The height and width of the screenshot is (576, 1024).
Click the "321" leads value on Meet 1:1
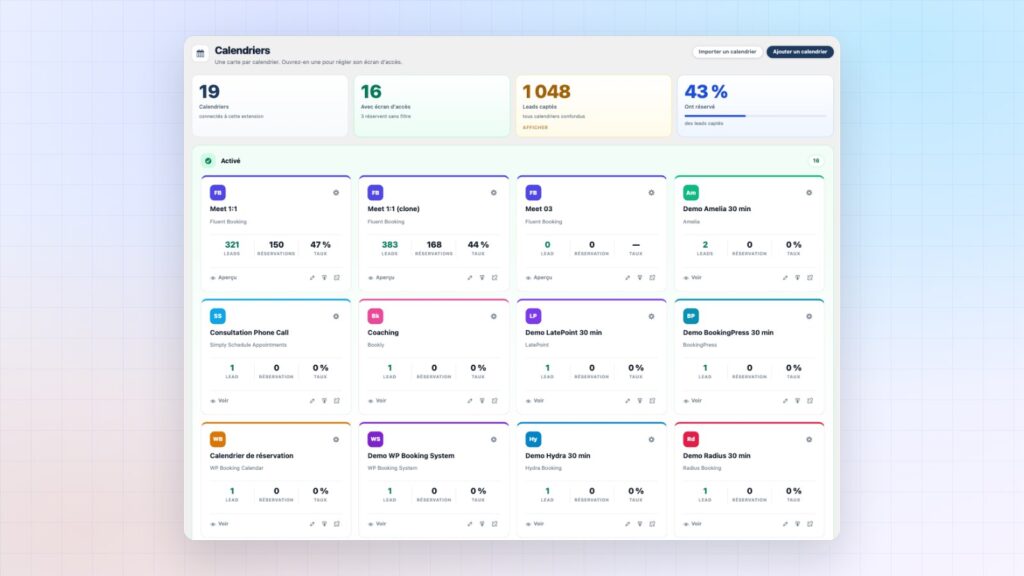[x=232, y=245]
